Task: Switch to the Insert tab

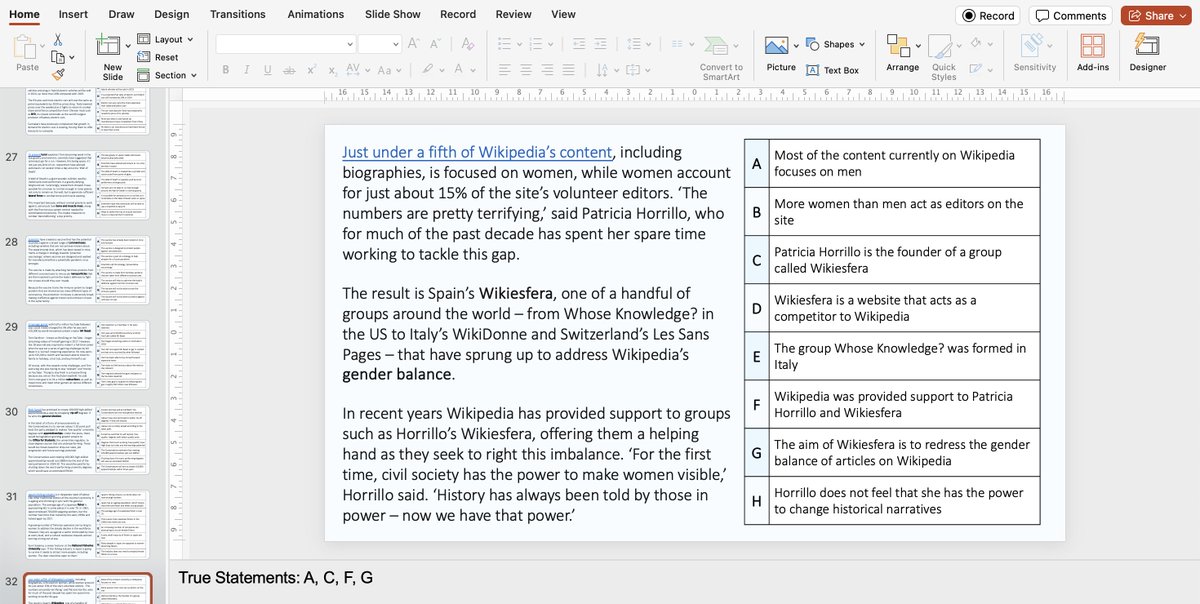Action: click(73, 14)
